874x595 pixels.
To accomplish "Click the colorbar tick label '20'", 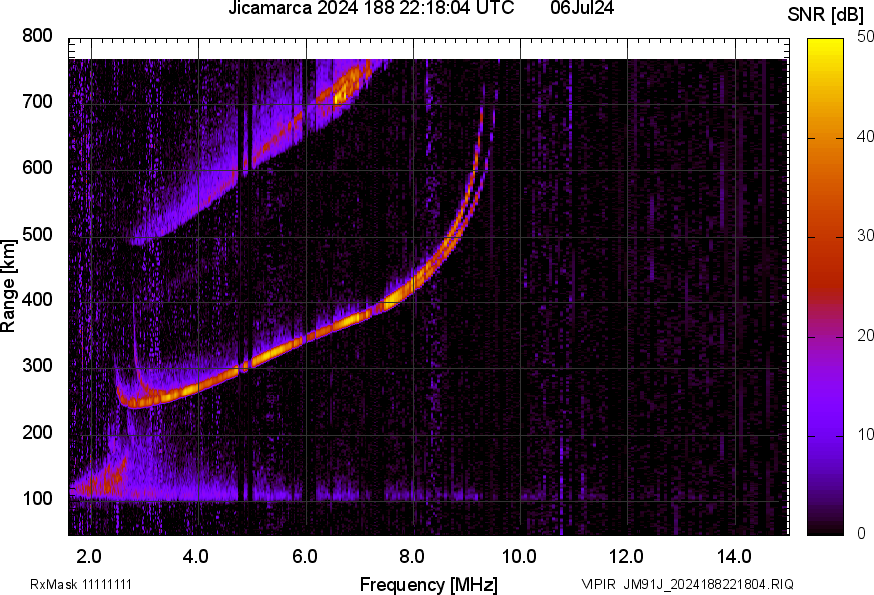I will click(x=865, y=336).
